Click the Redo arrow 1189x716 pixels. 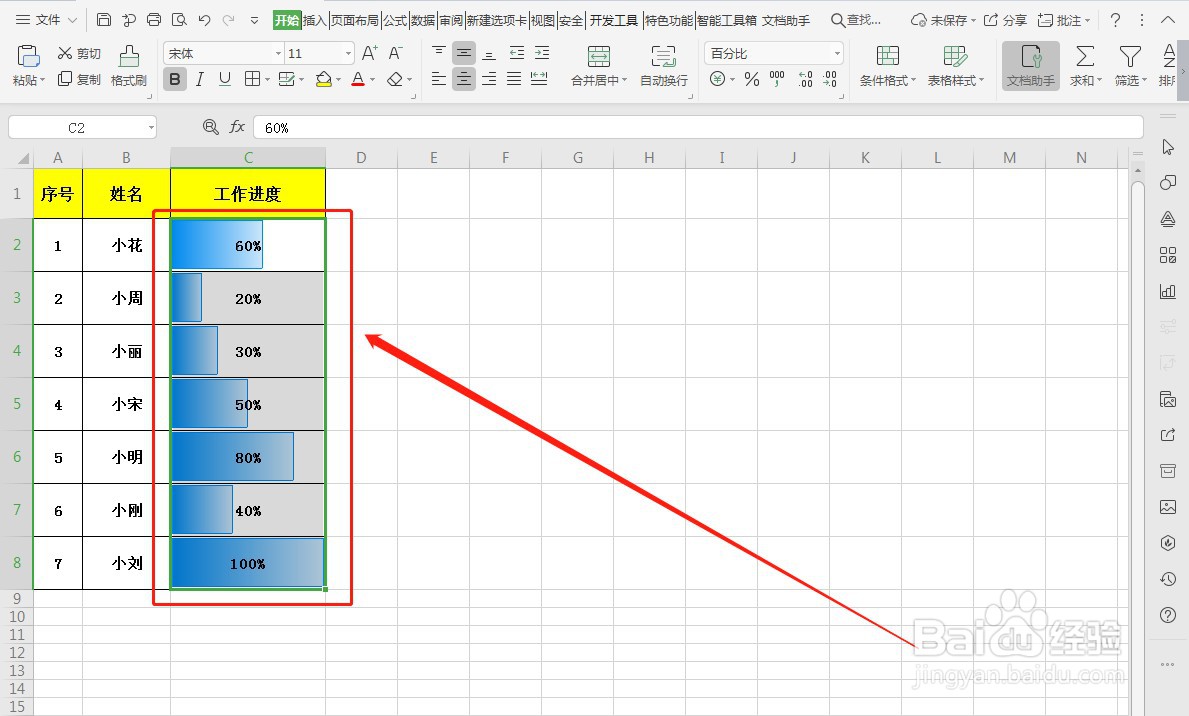(x=228, y=20)
